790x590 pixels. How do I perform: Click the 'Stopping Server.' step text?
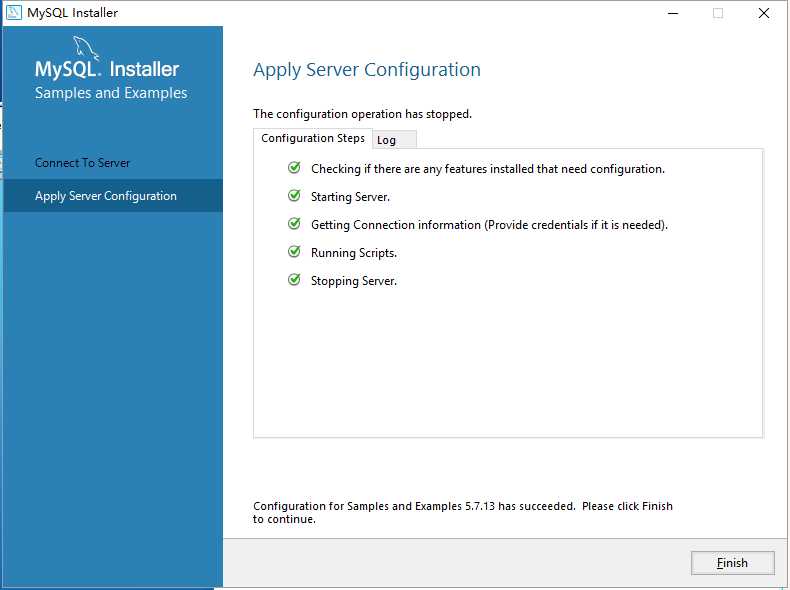(354, 281)
